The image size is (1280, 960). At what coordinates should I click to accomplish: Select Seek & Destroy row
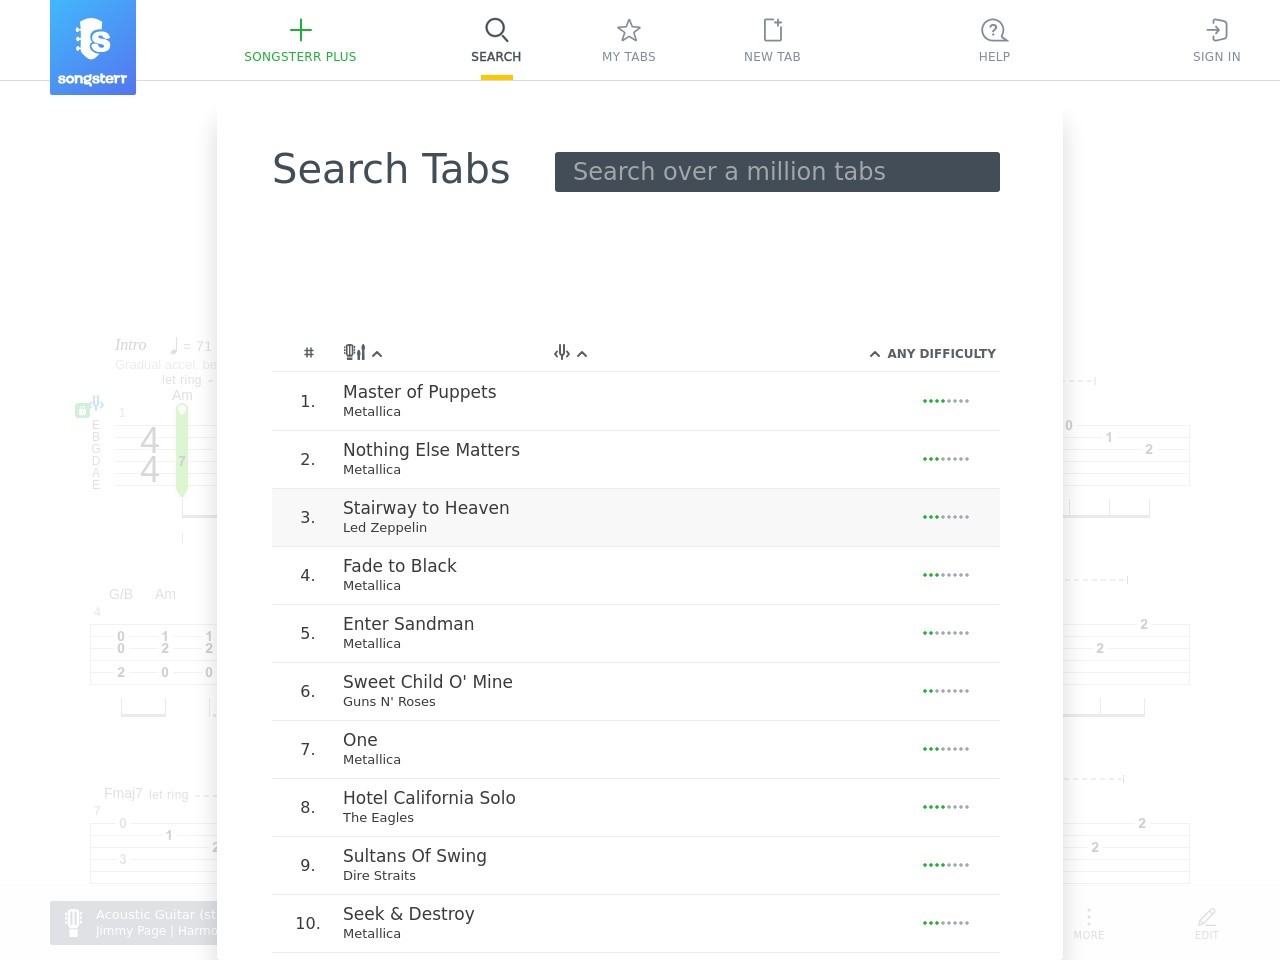tap(636, 923)
